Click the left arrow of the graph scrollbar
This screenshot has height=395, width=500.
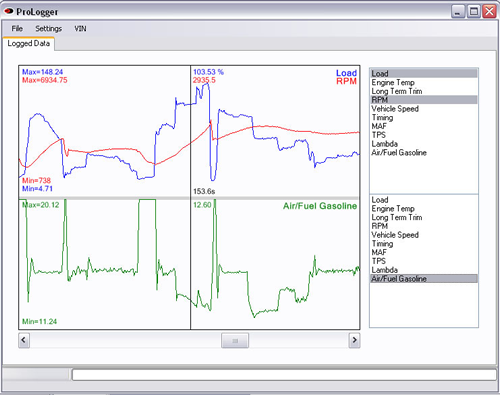coord(24,340)
